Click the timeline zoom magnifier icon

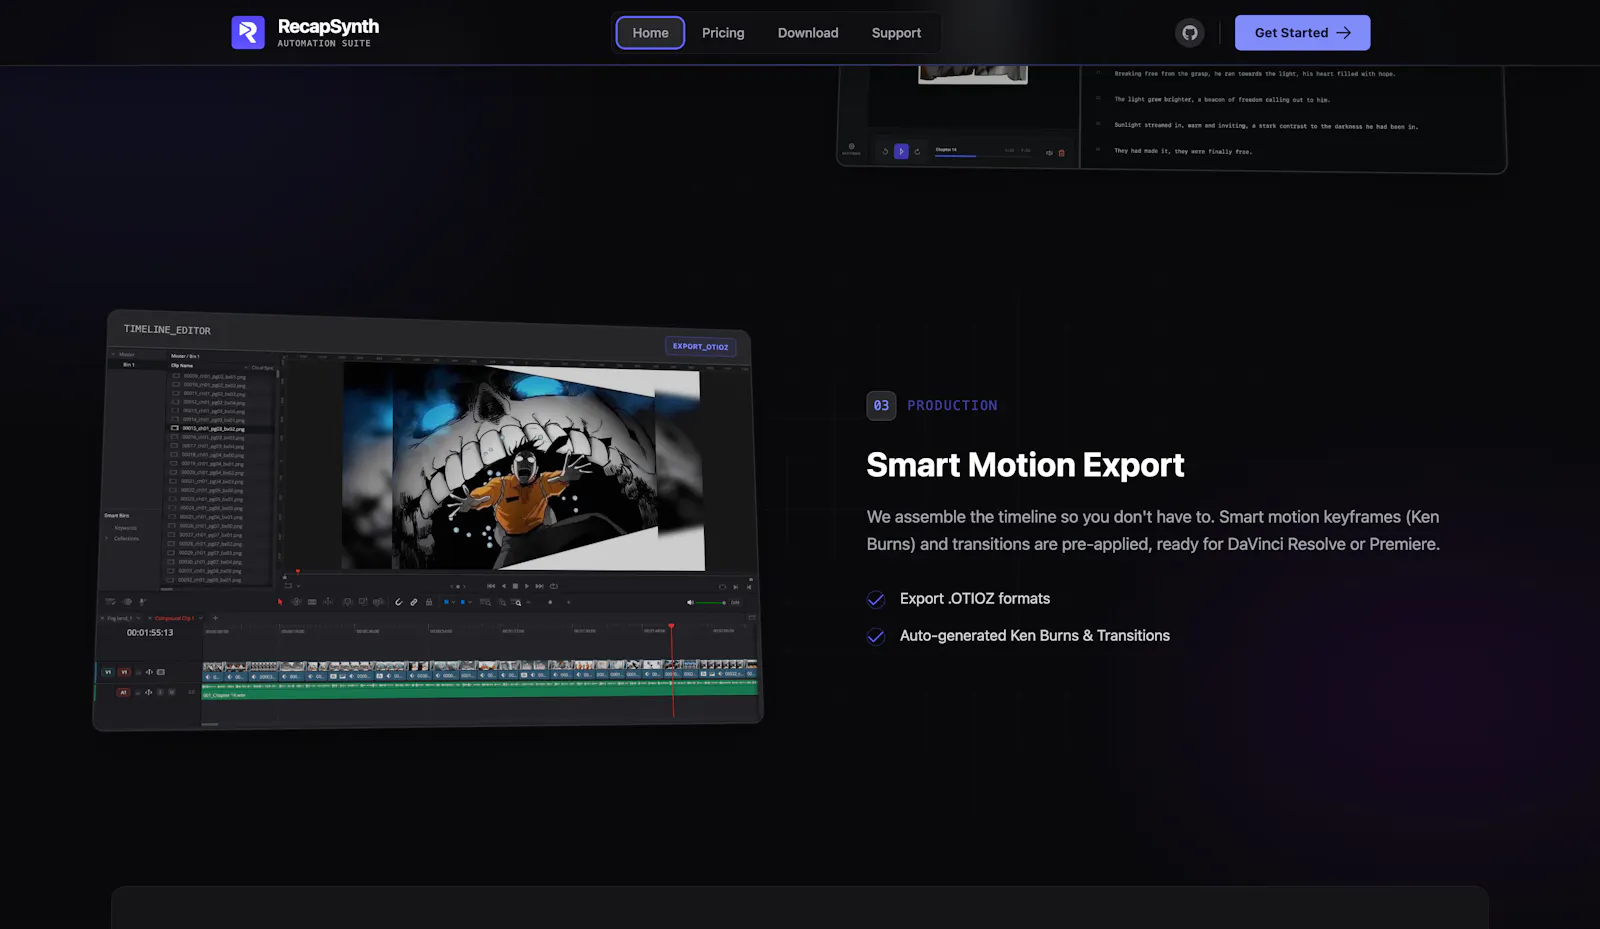pos(517,602)
